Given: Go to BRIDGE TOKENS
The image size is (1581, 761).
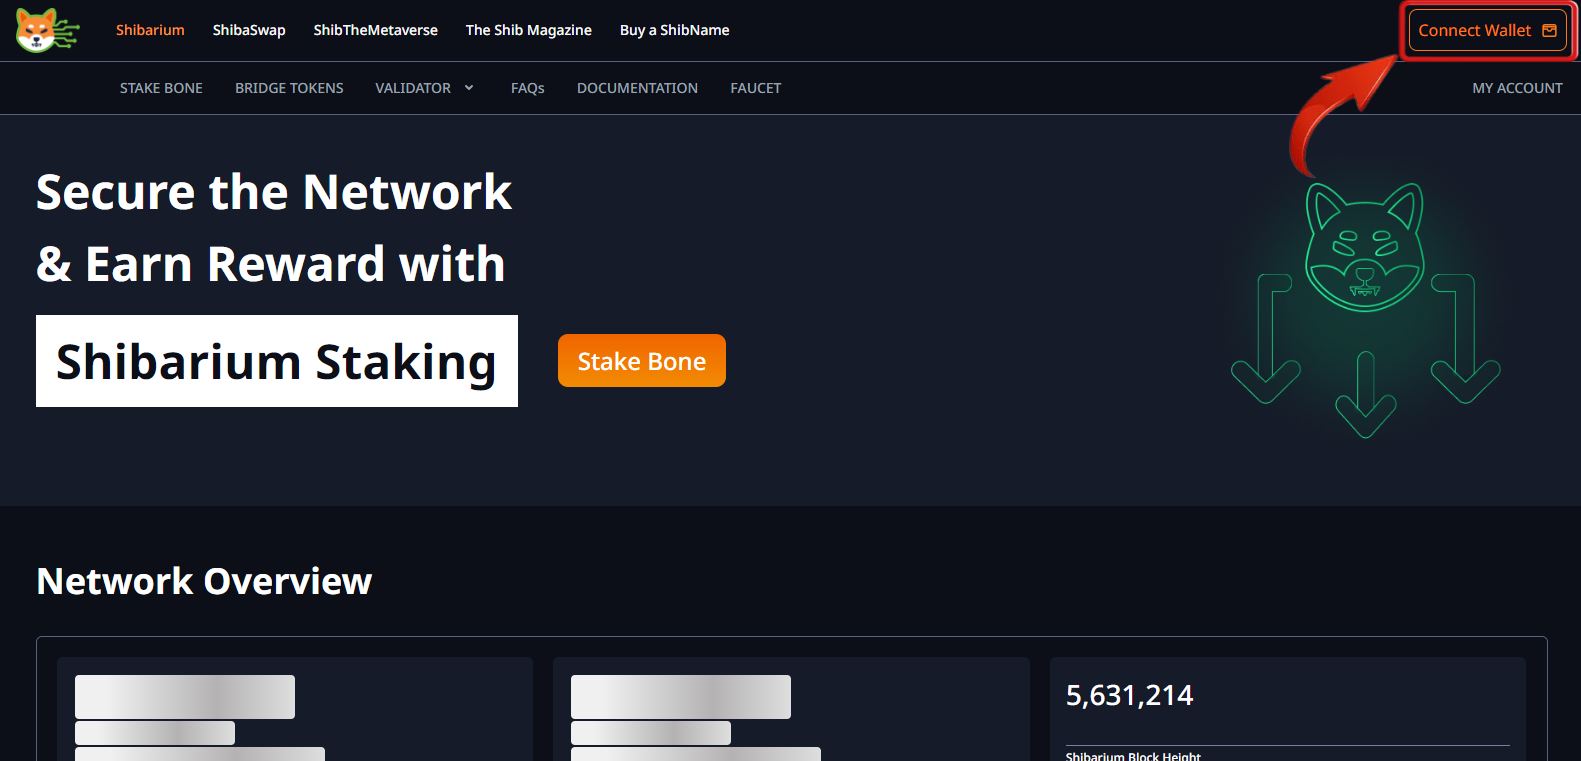Looking at the screenshot, I should (x=289, y=88).
